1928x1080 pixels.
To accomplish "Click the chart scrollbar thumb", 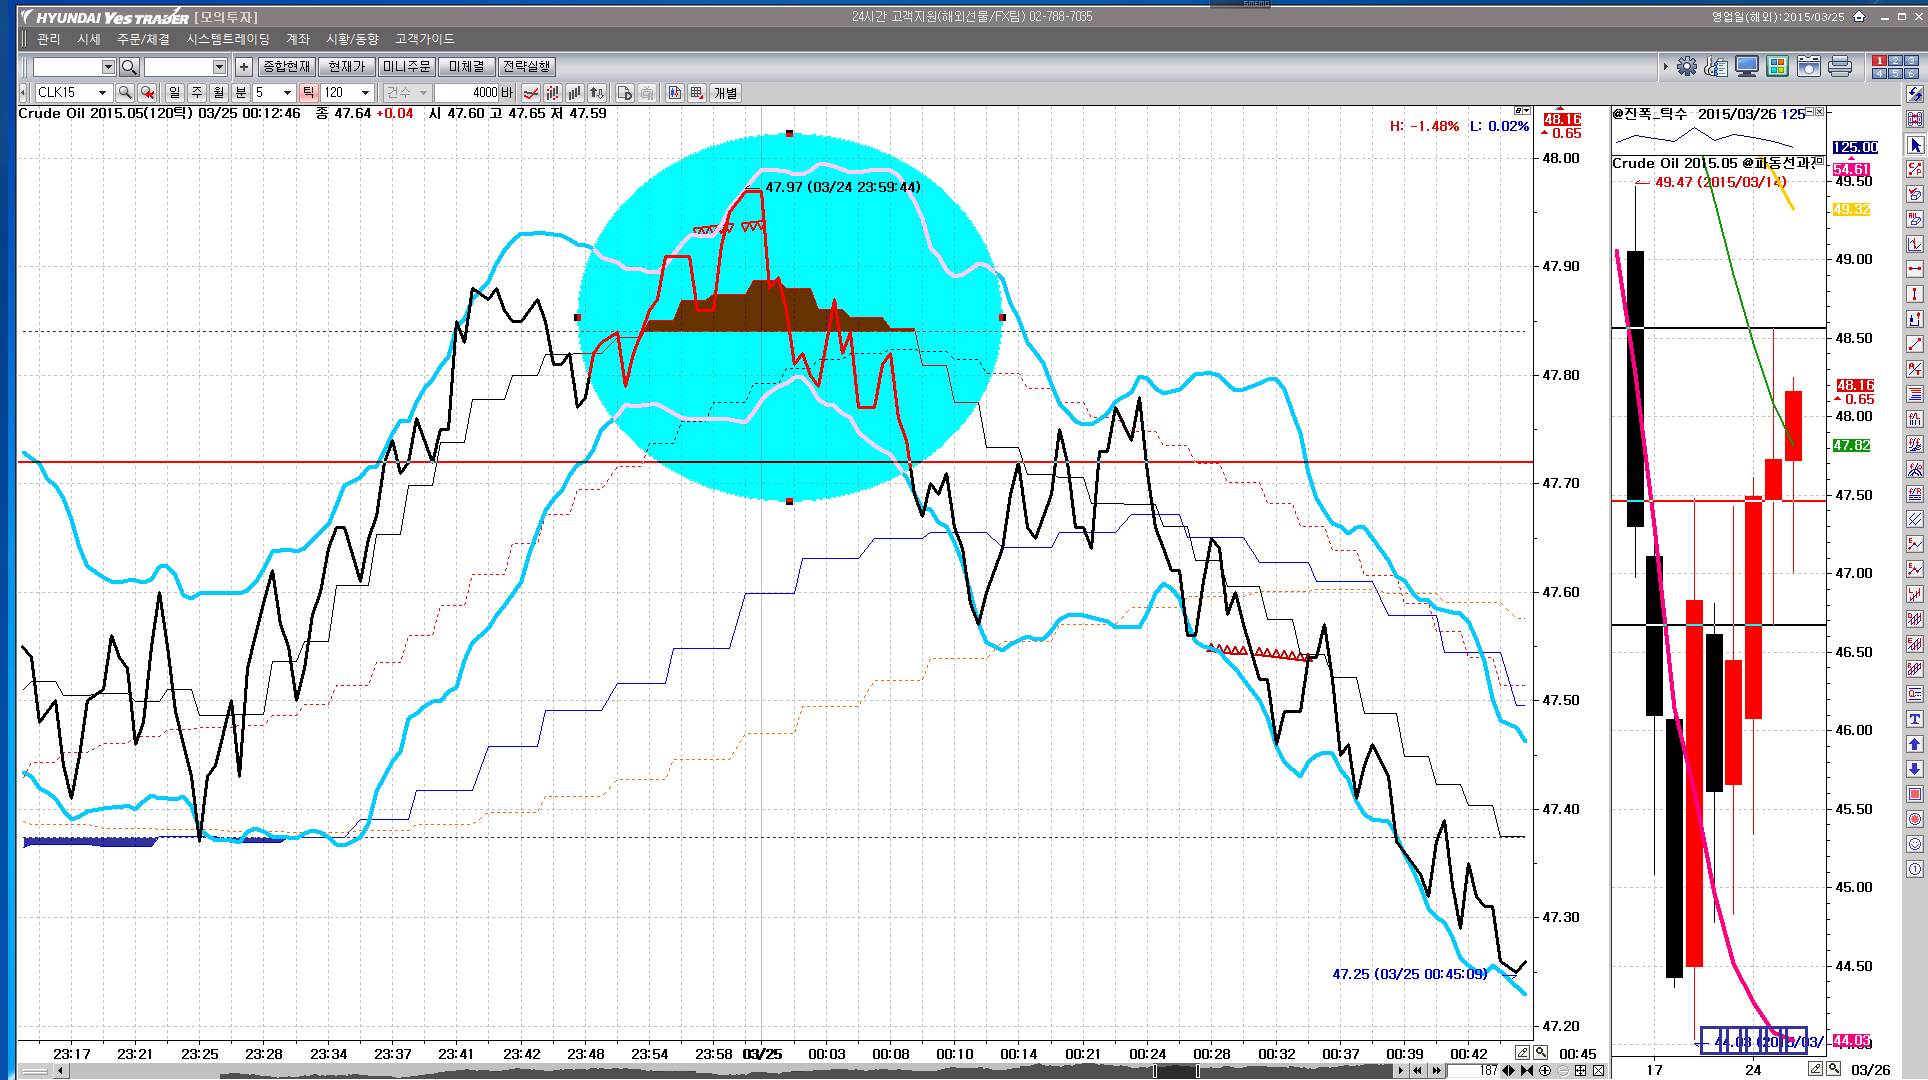I will (1175, 1071).
